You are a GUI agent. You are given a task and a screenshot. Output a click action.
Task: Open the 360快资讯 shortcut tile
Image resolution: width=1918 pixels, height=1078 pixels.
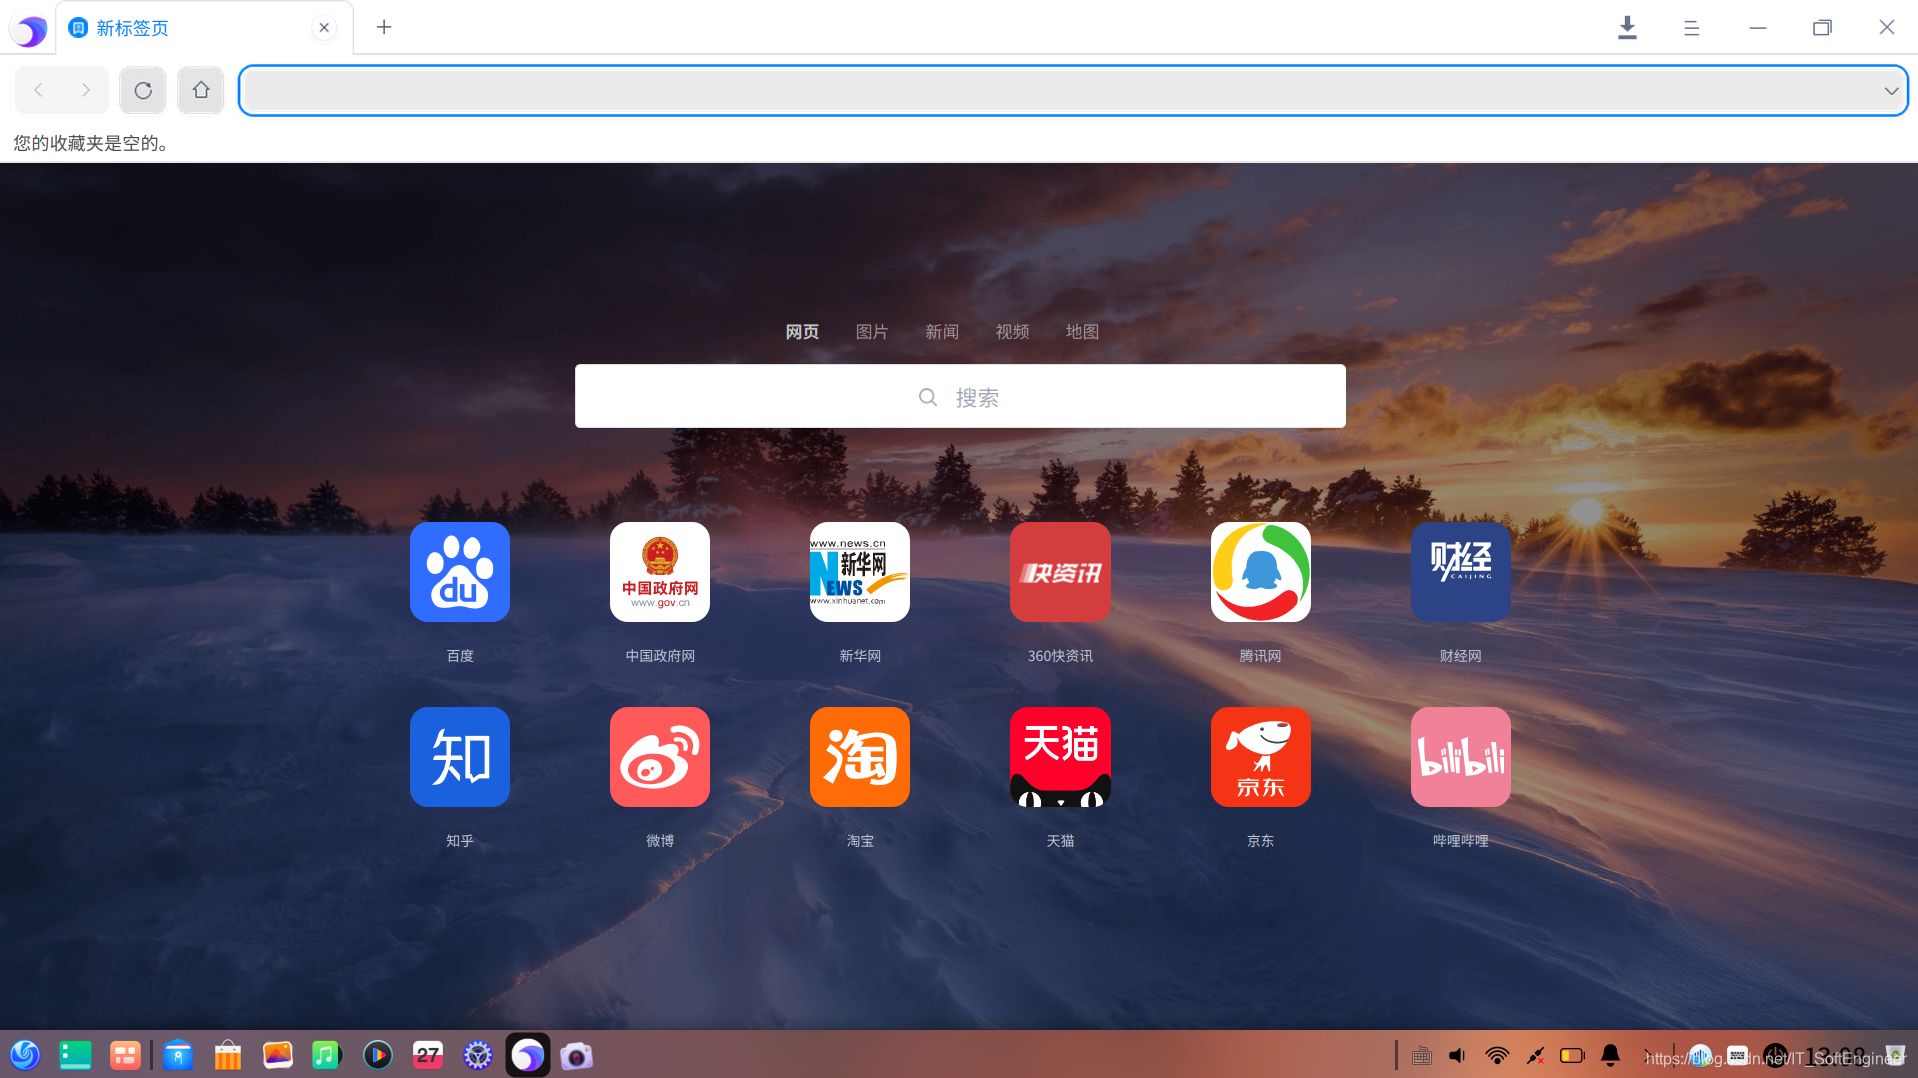coord(1060,572)
